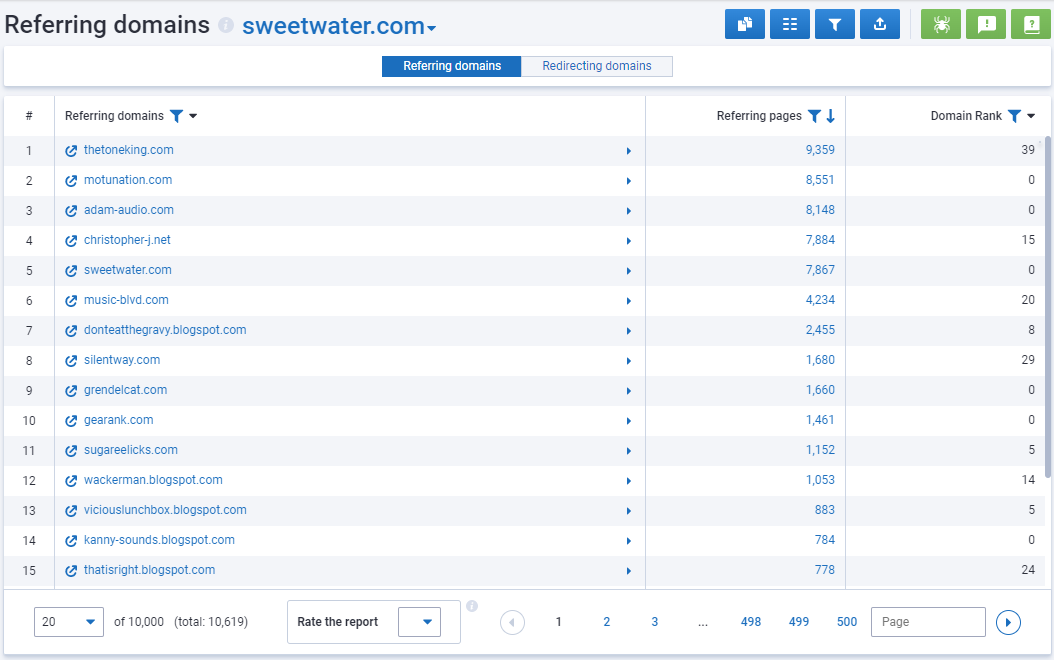Expand the kanny-sounds.blogspot.com row arrow
This screenshot has width=1054, height=660.
(x=629, y=541)
